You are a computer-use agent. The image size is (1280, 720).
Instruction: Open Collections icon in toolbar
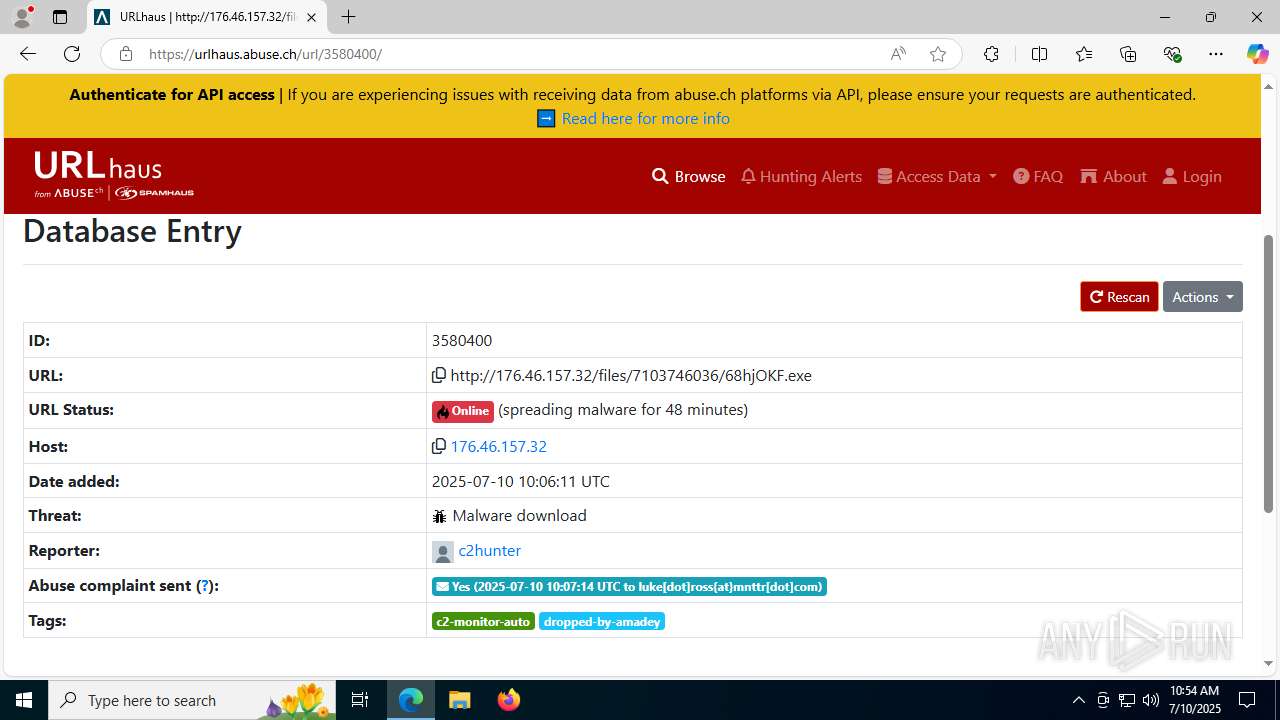pyautogui.click(x=1128, y=54)
